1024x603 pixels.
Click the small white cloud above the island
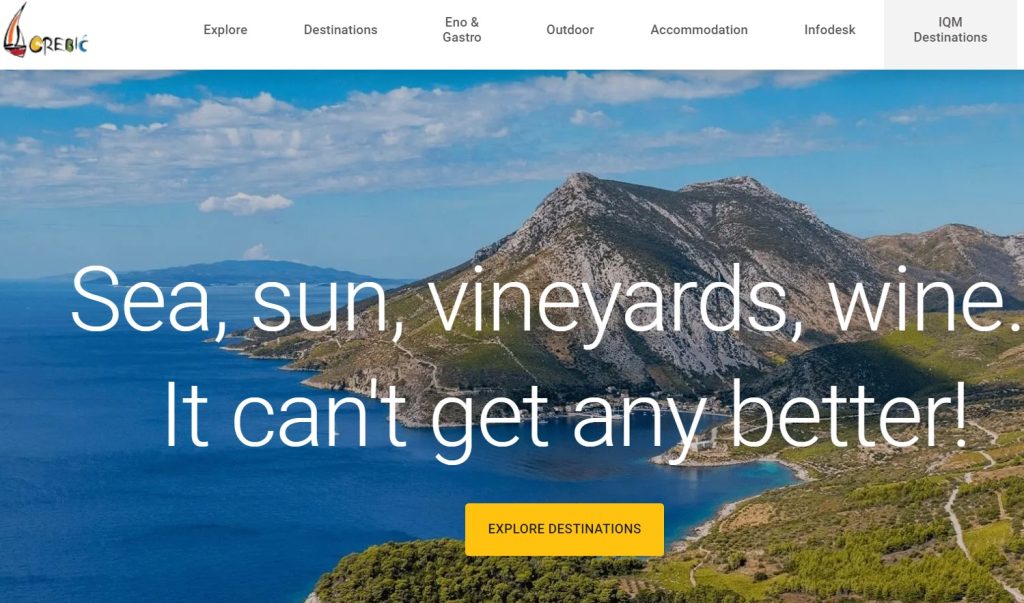pos(246,203)
